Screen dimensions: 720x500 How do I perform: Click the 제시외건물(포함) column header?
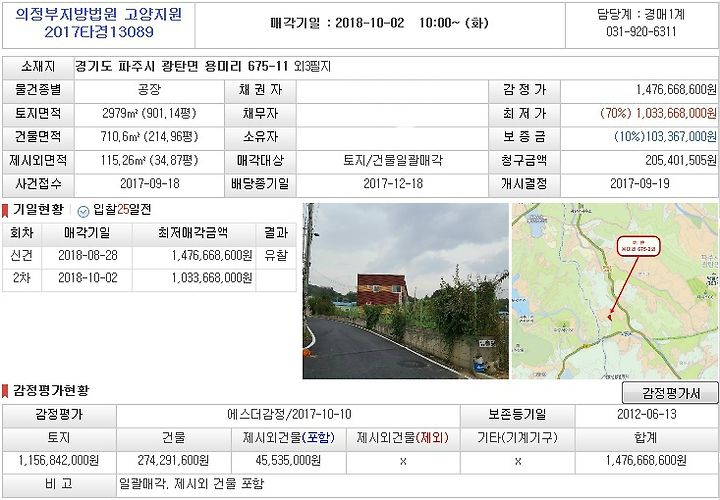pos(289,438)
